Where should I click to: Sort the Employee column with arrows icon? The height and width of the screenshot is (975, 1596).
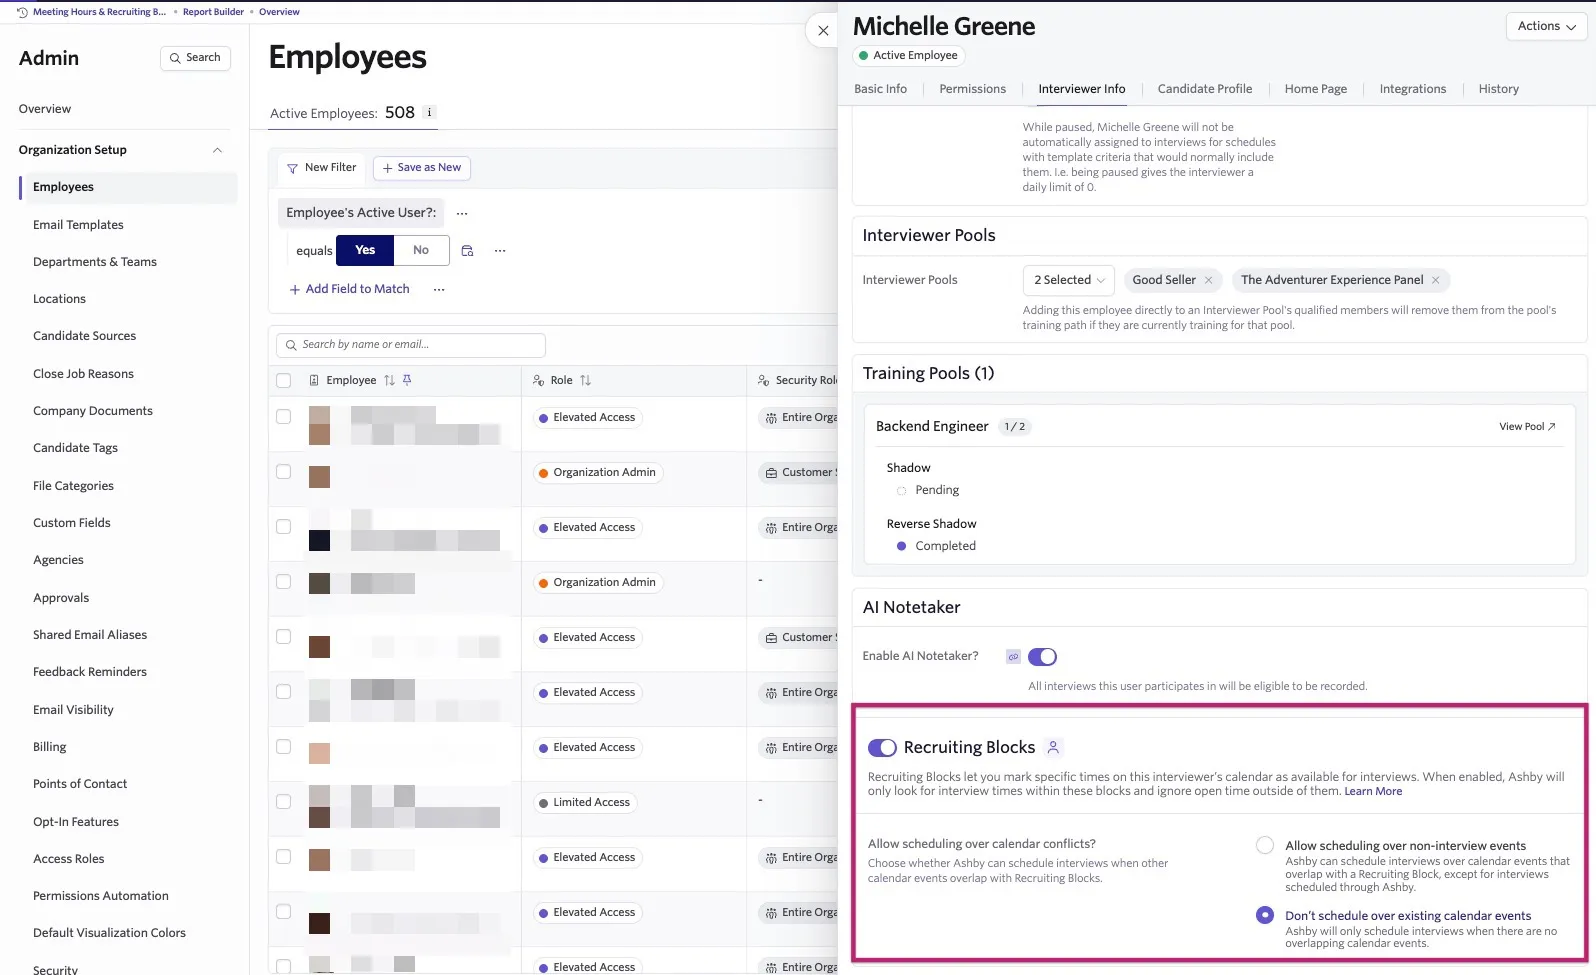click(389, 380)
